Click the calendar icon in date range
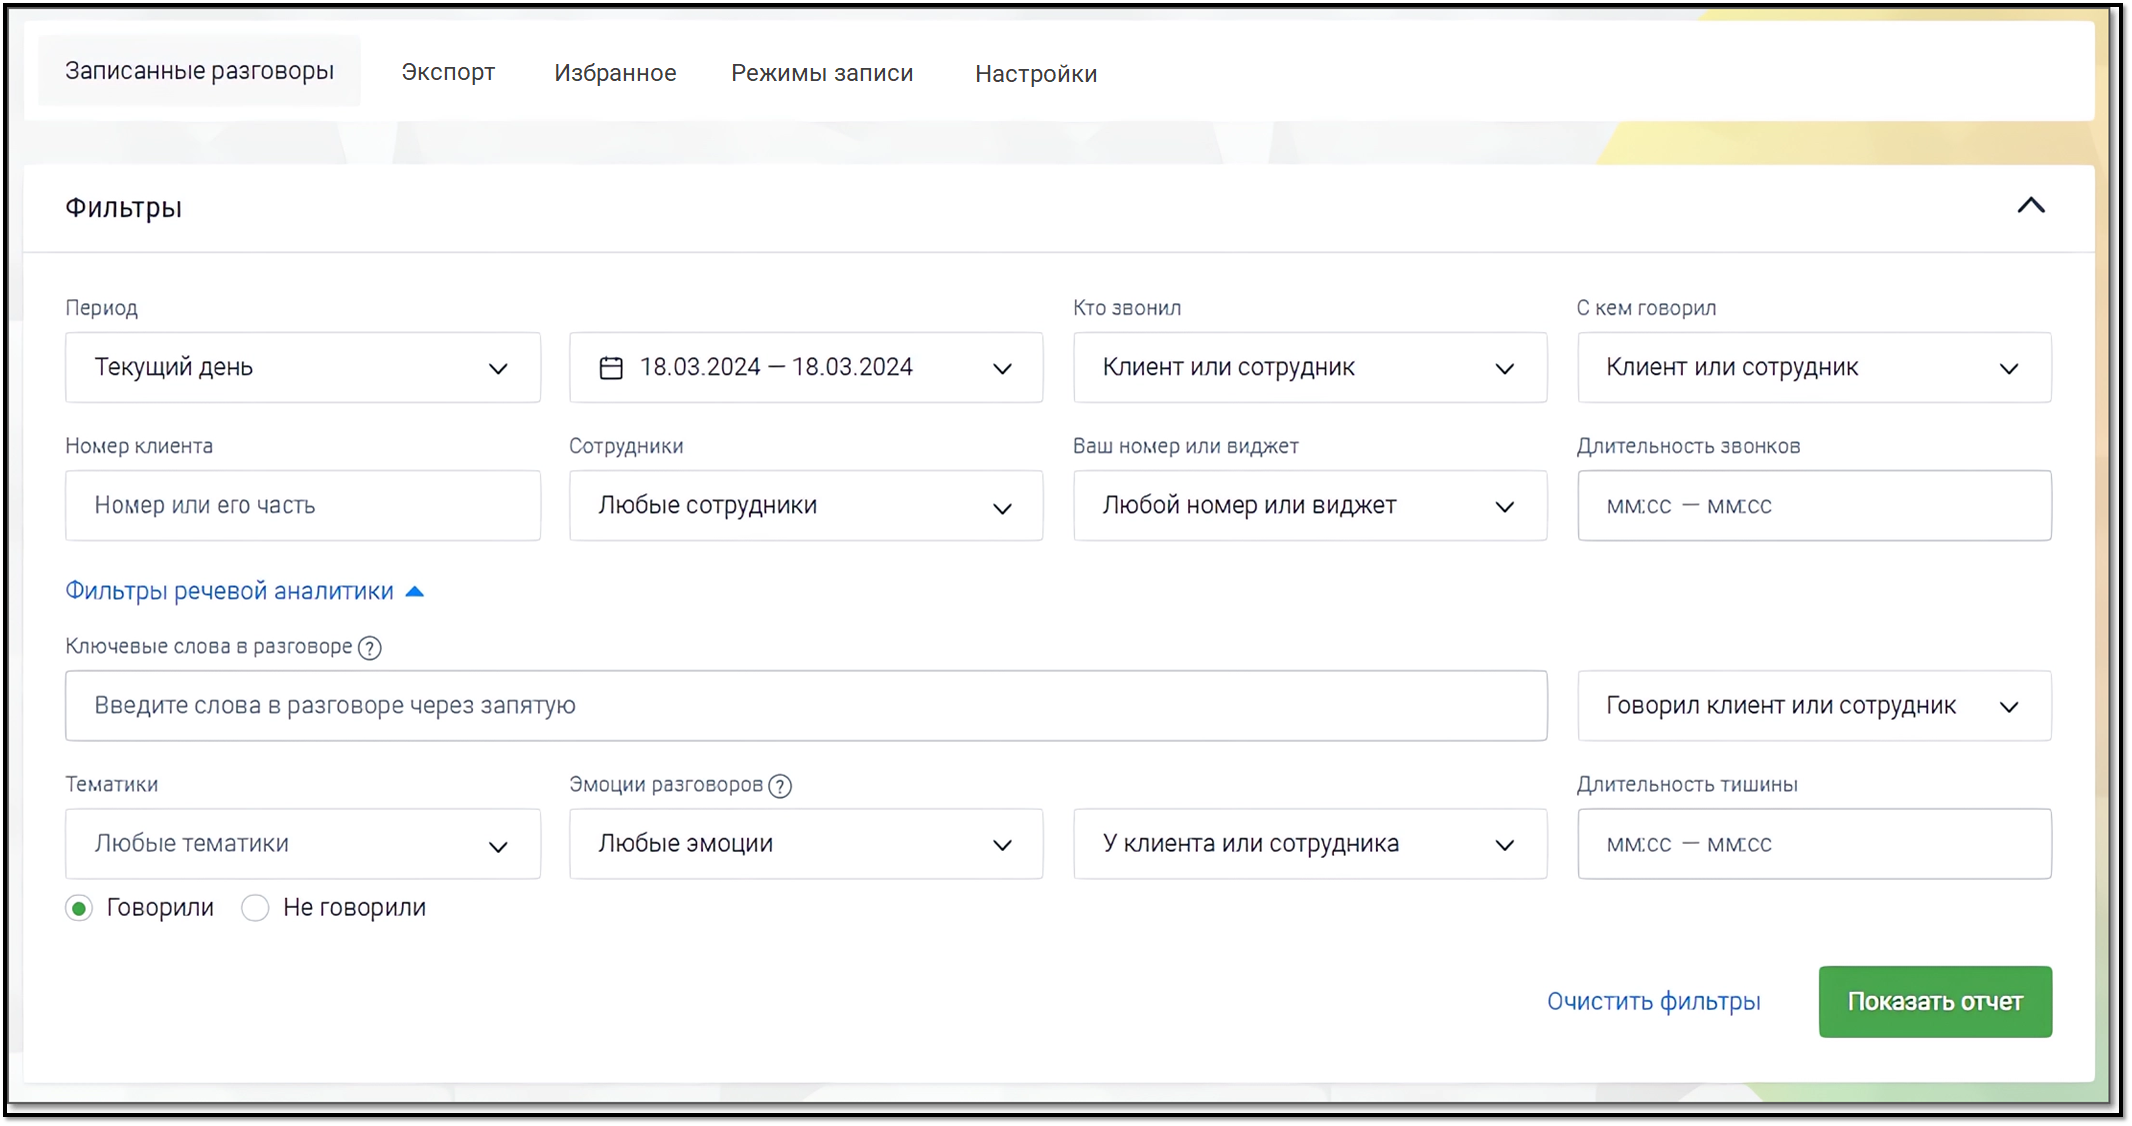 pos(611,368)
